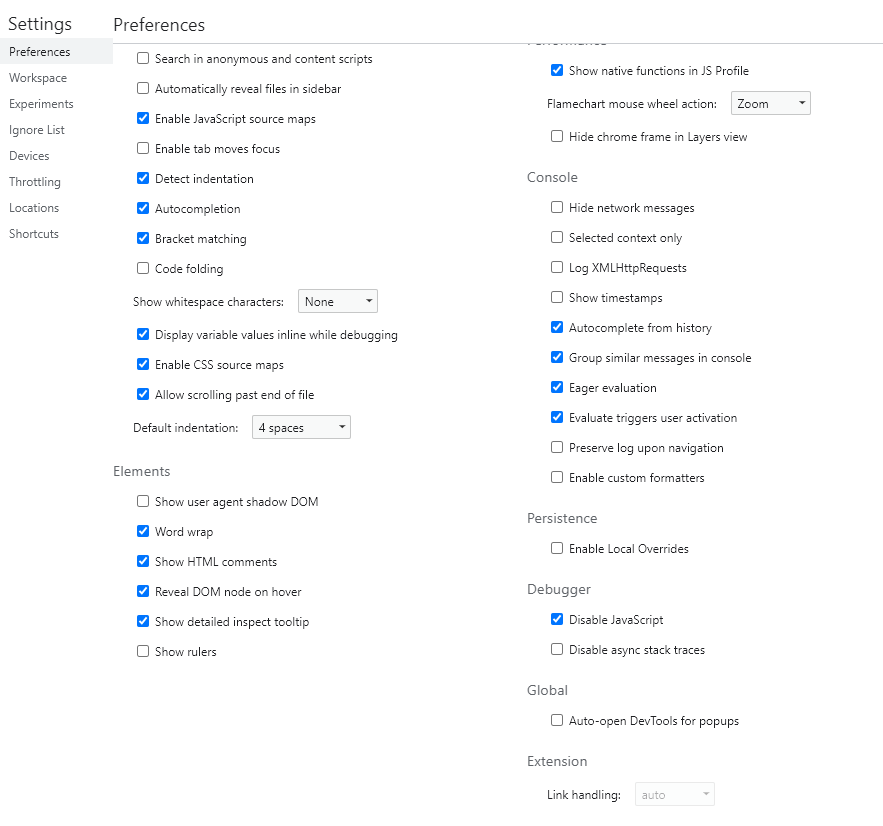Viewport: 883px width, 826px height.
Task: Turn on Show timestamps in Console
Action: pyautogui.click(x=557, y=297)
